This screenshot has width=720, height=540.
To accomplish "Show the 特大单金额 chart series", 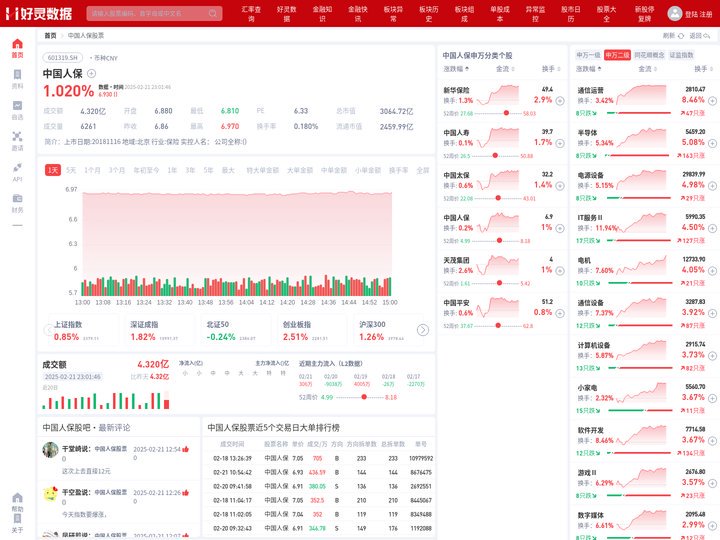I will pyautogui.click(x=263, y=170).
